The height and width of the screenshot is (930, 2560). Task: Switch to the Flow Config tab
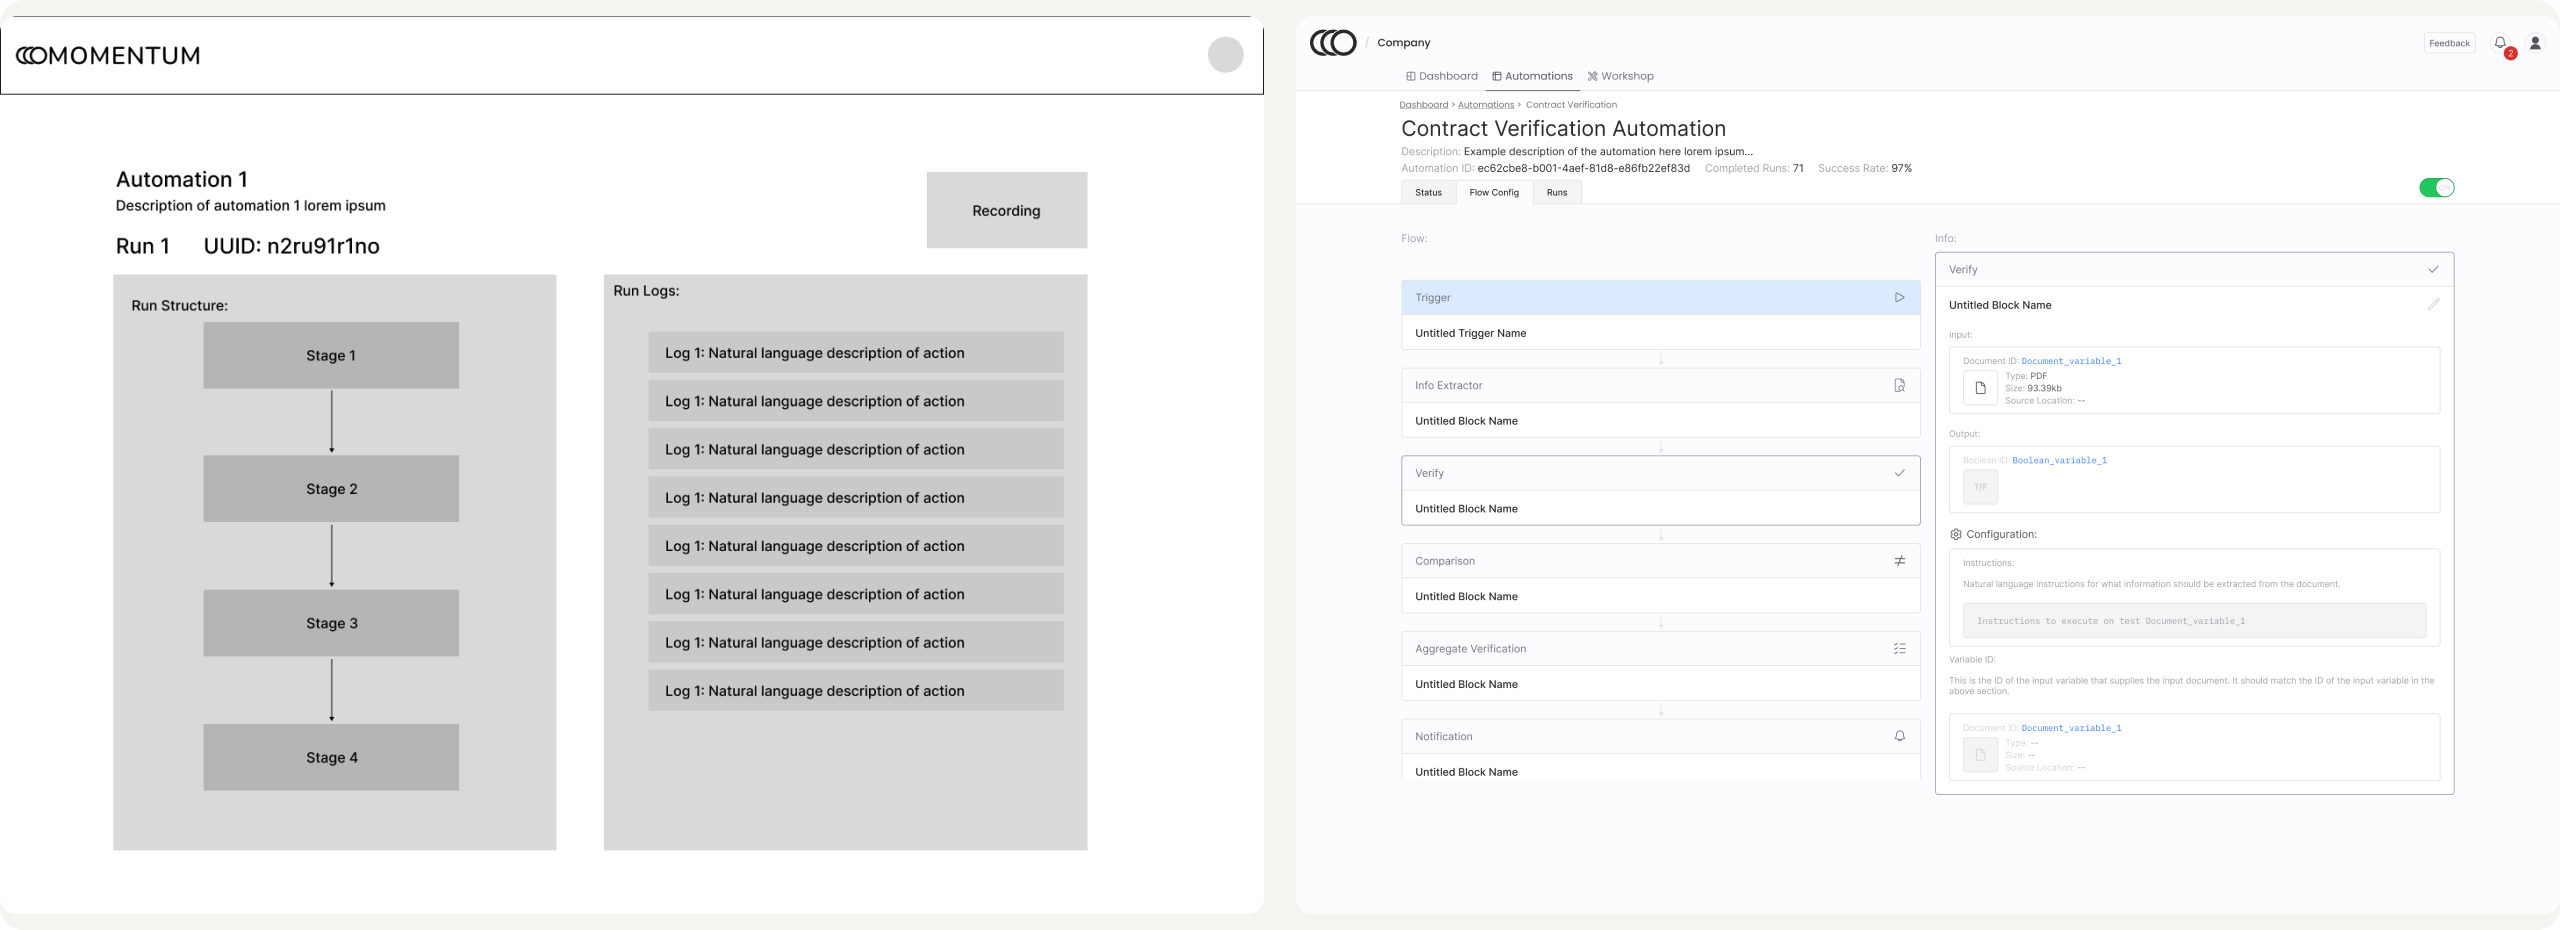click(1494, 193)
